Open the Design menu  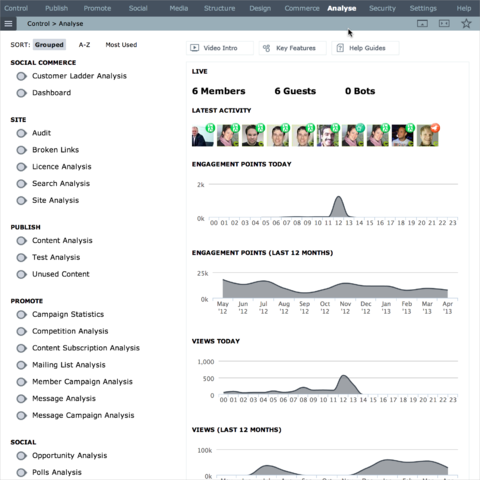click(x=260, y=8)
